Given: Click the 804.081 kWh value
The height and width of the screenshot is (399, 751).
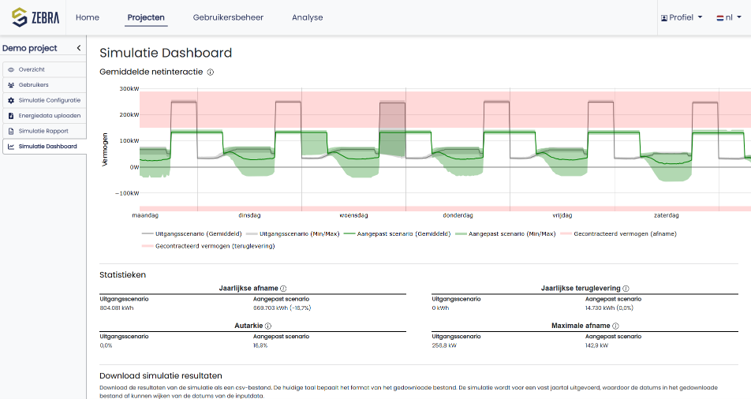Looking at the screenshot, I should click(x=117, y=308).
